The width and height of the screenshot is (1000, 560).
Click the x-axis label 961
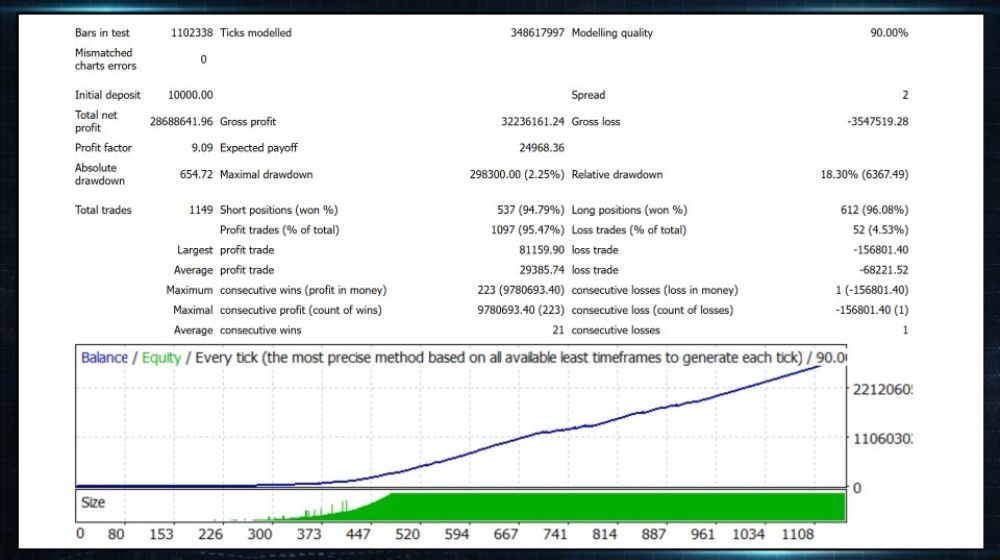pos(703,534)
